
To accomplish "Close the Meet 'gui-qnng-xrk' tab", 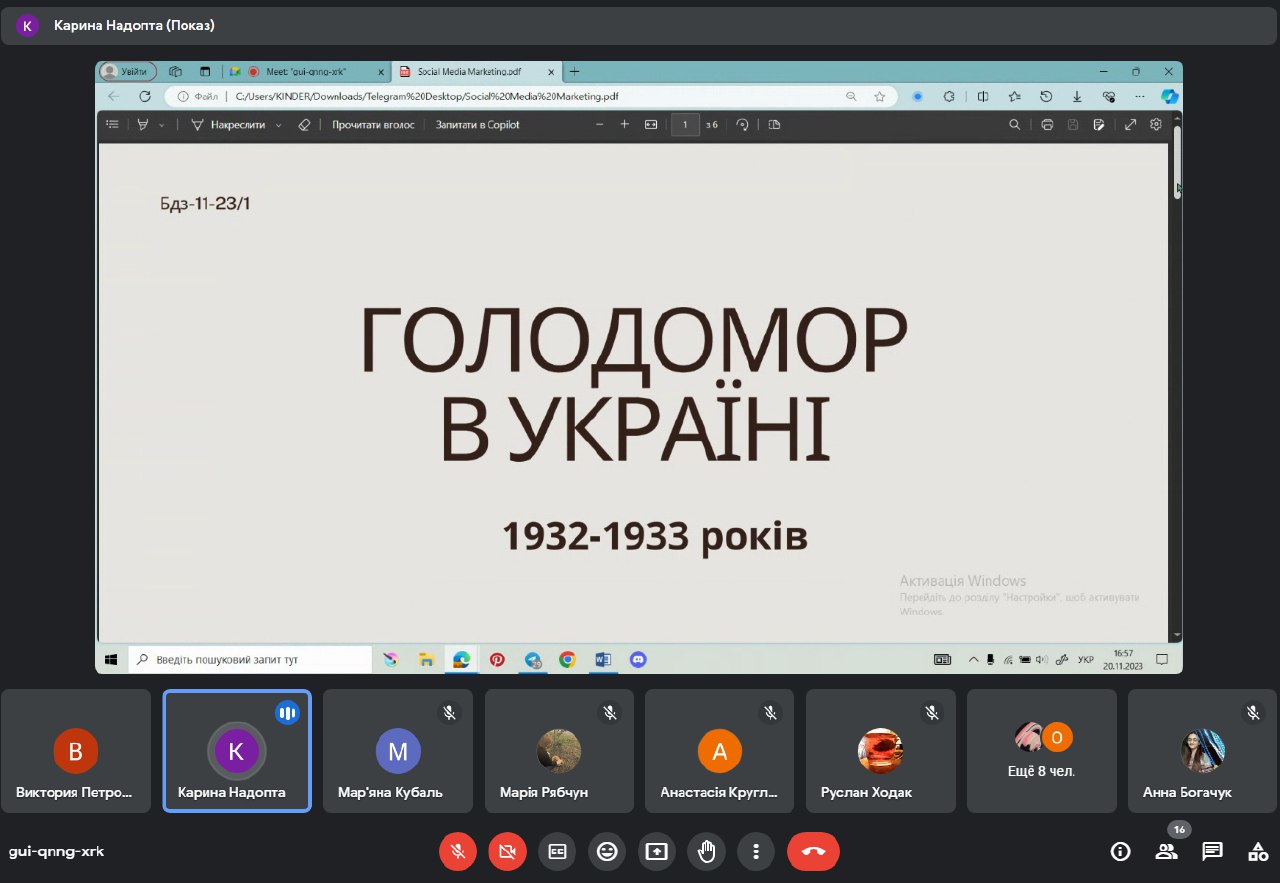I will (380, 72).
